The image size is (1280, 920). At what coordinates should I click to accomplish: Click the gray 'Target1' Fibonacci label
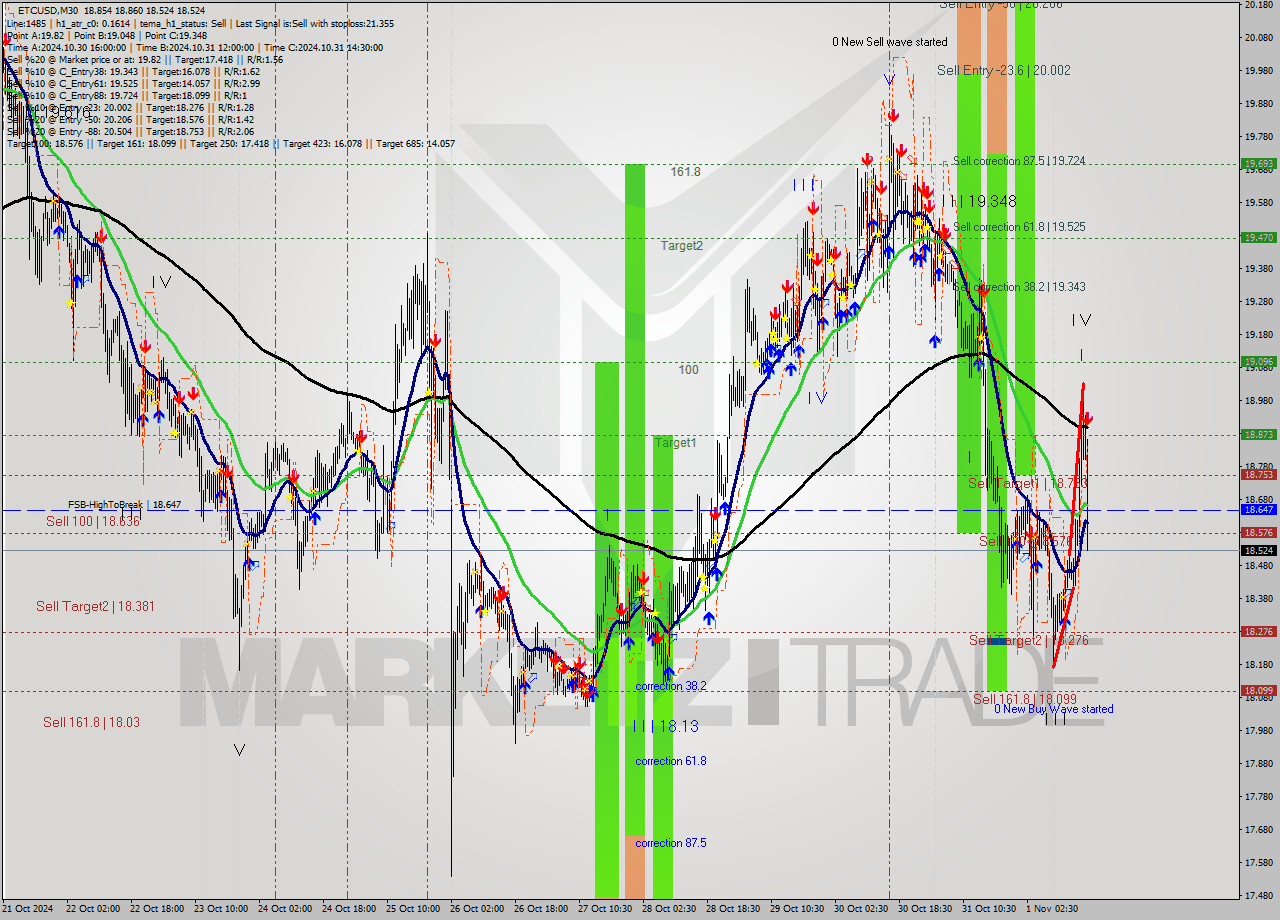(x=675, y=442)
